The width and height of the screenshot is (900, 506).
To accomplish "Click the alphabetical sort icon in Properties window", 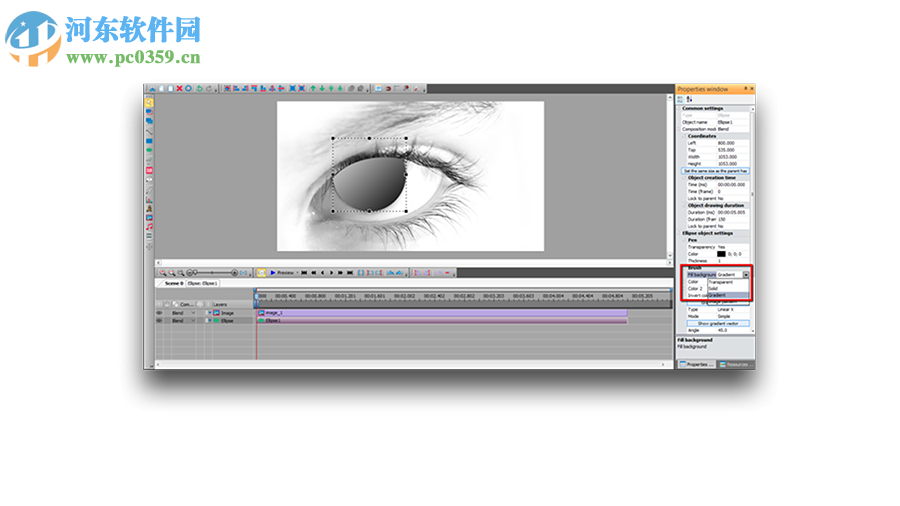I will coord(689,99).
